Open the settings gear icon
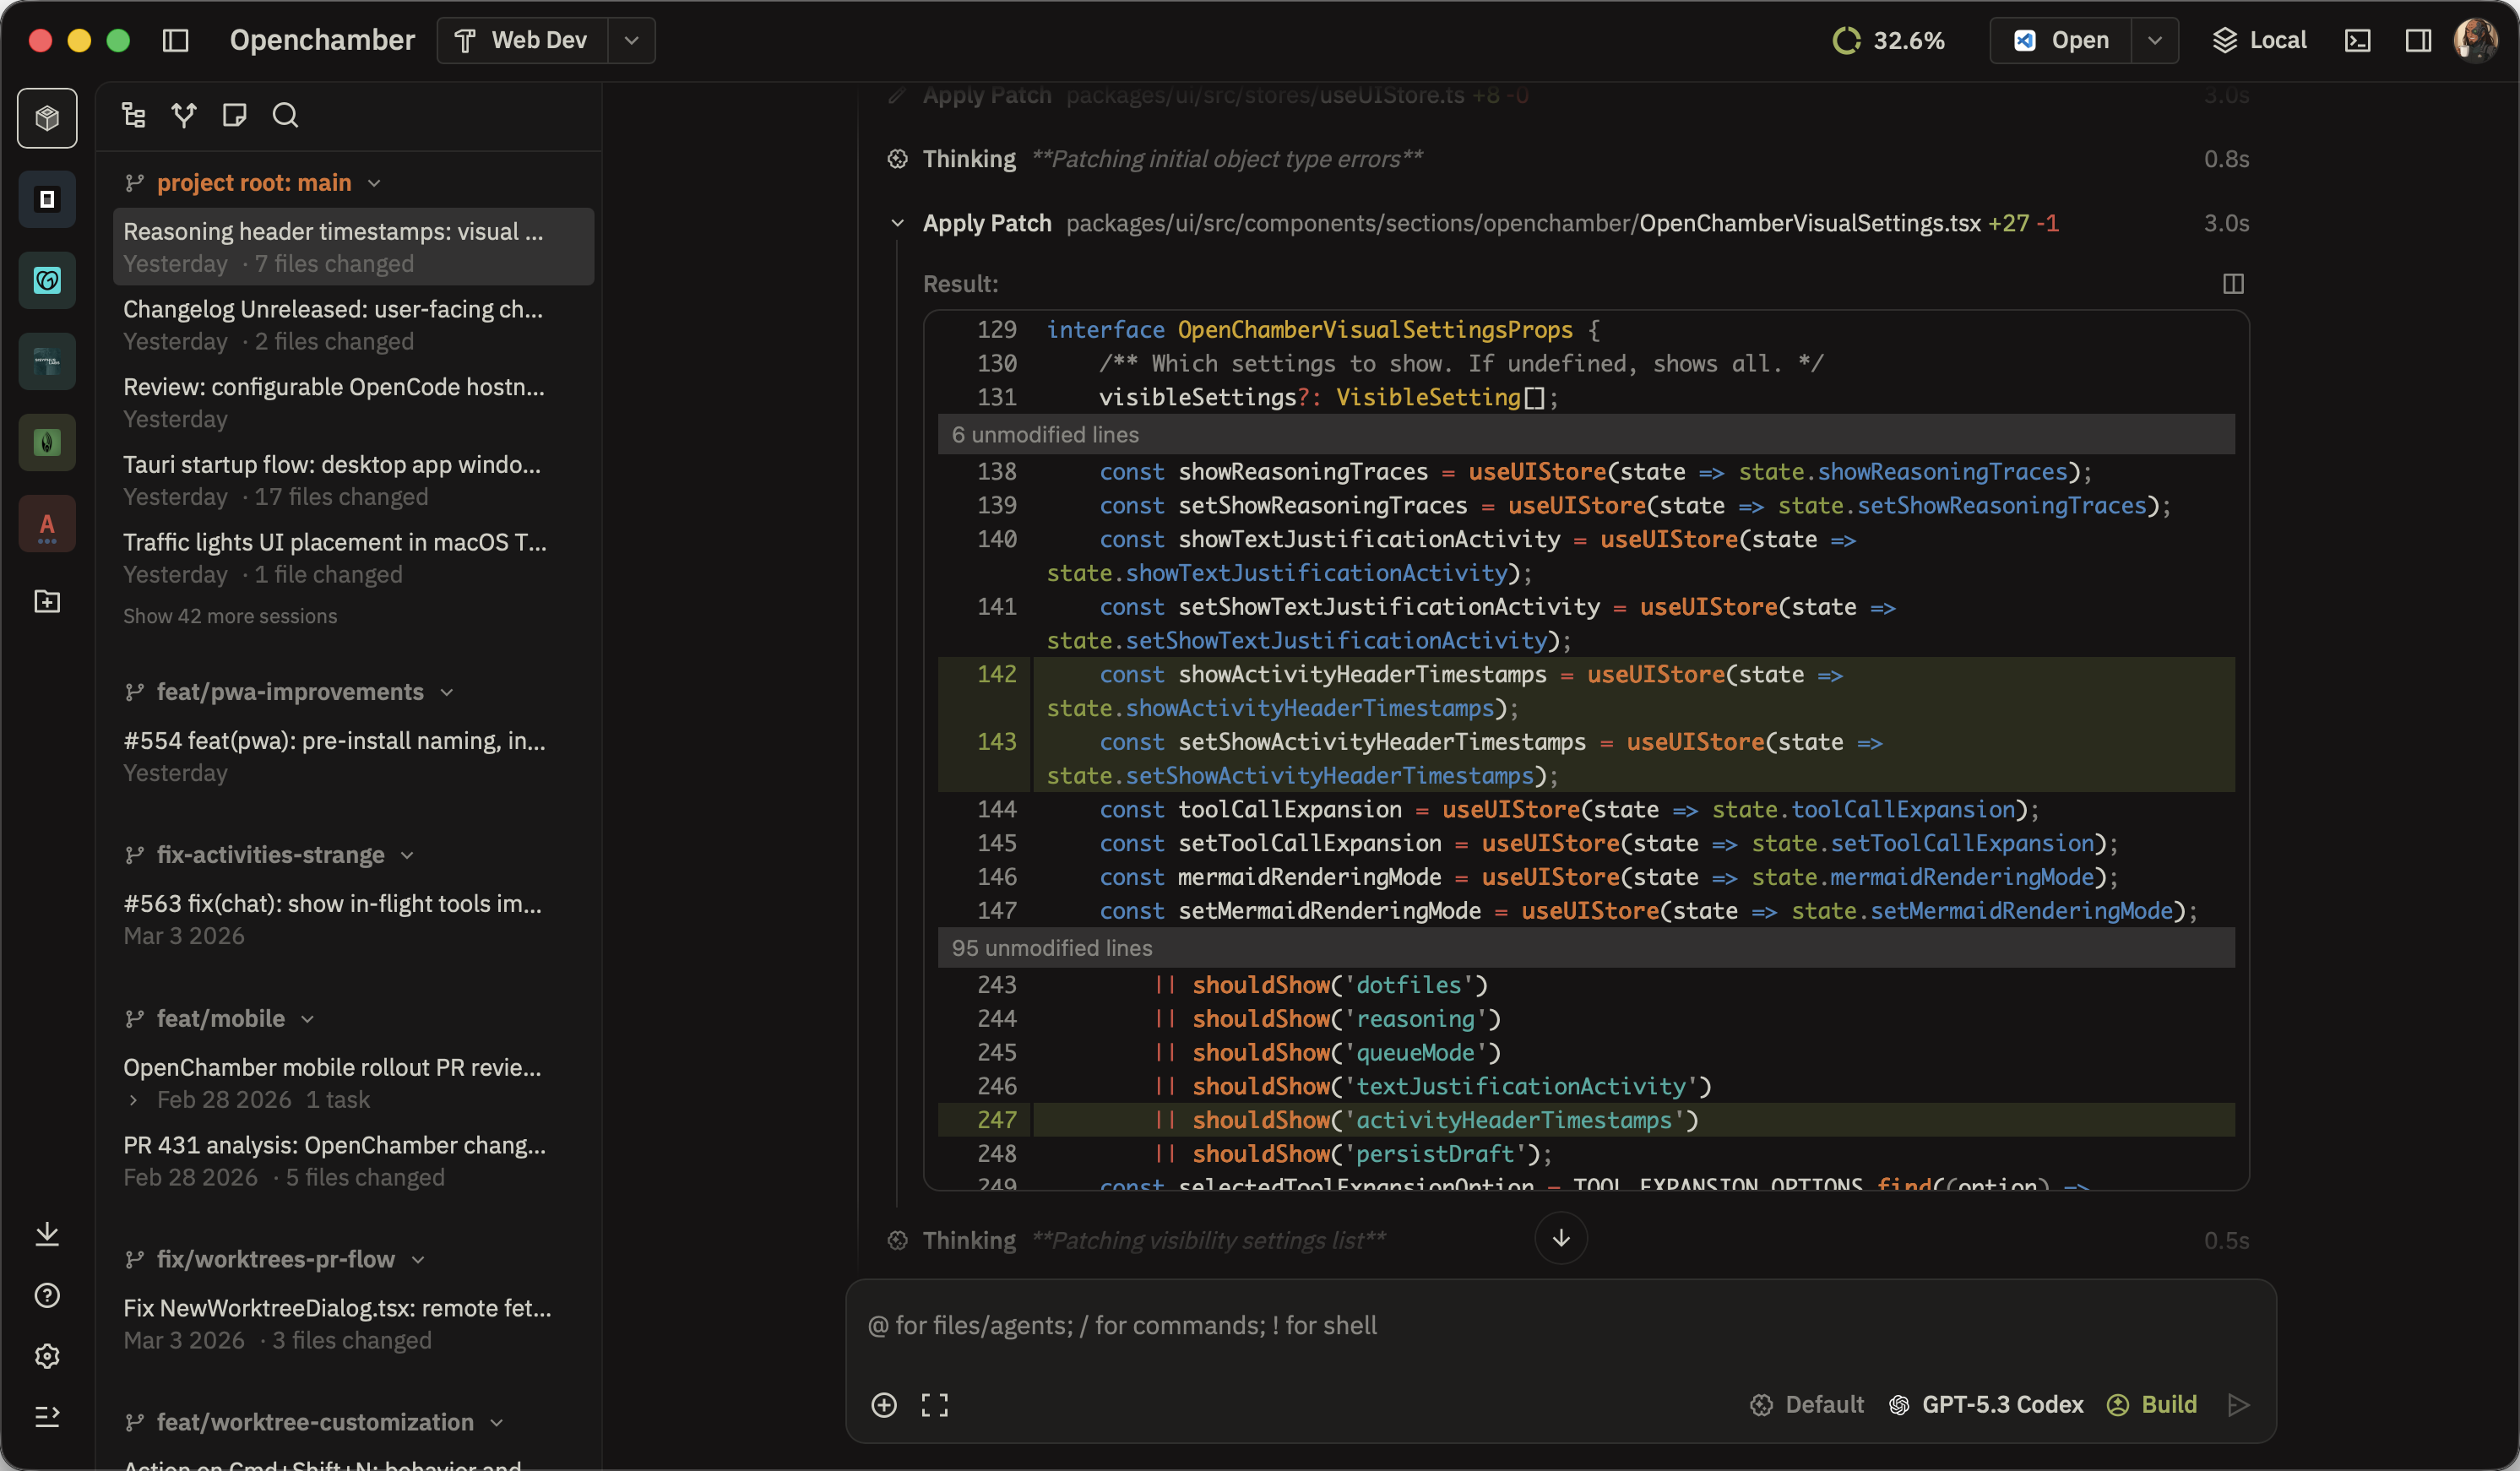Image resolution: width=2520 pixels, height=1471 pixels. coord(47,1356)
